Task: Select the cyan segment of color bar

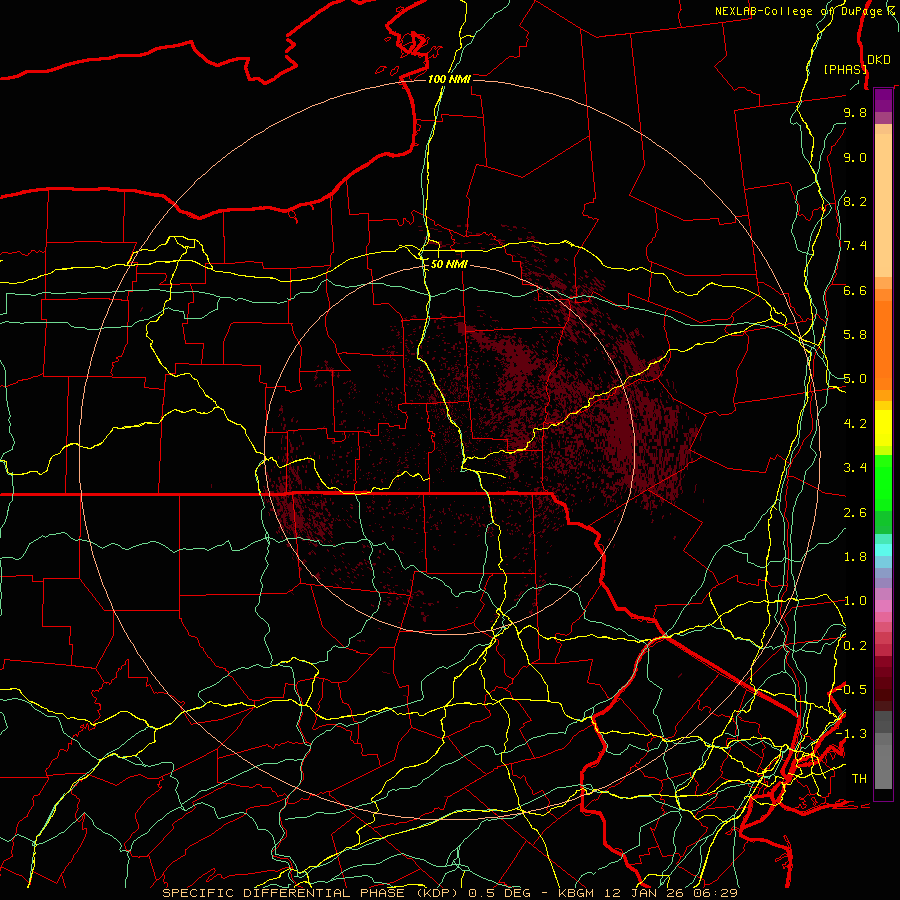Action: (883, 550)
